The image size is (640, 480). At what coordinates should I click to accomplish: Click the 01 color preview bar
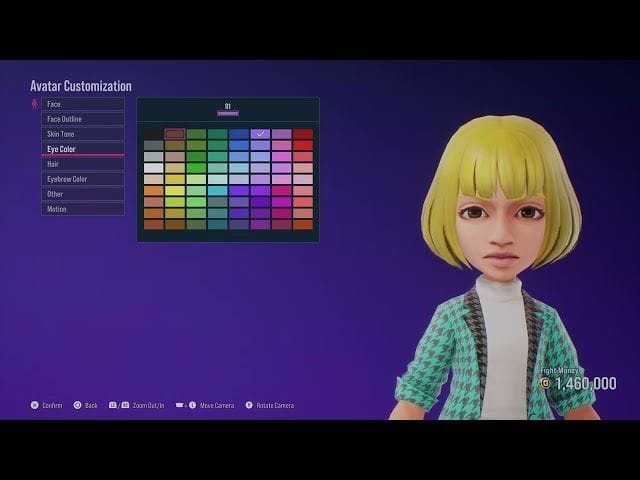tap(228, 113)
